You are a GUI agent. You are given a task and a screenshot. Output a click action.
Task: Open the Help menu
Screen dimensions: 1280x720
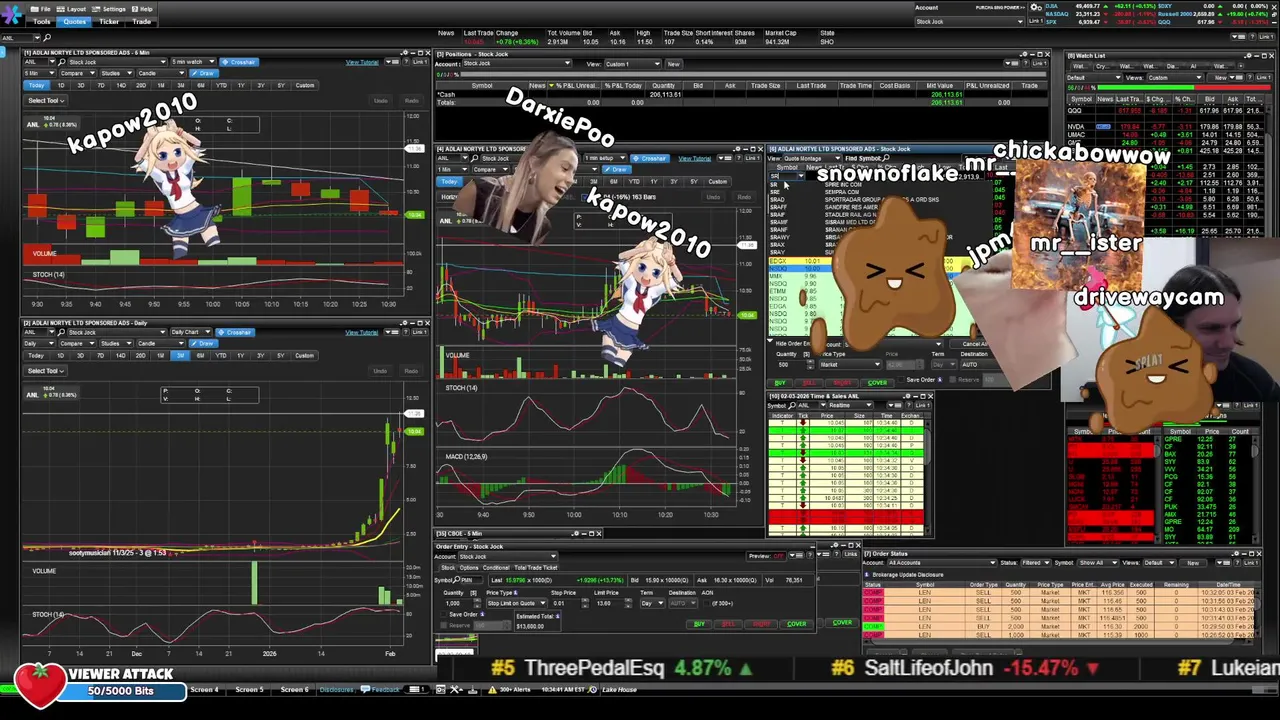tap(142, 9)
